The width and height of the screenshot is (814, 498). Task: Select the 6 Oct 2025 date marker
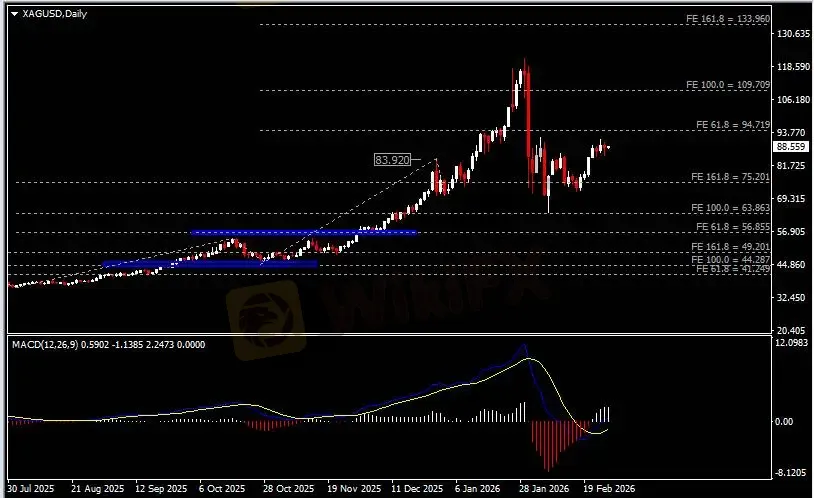(222, 489)
